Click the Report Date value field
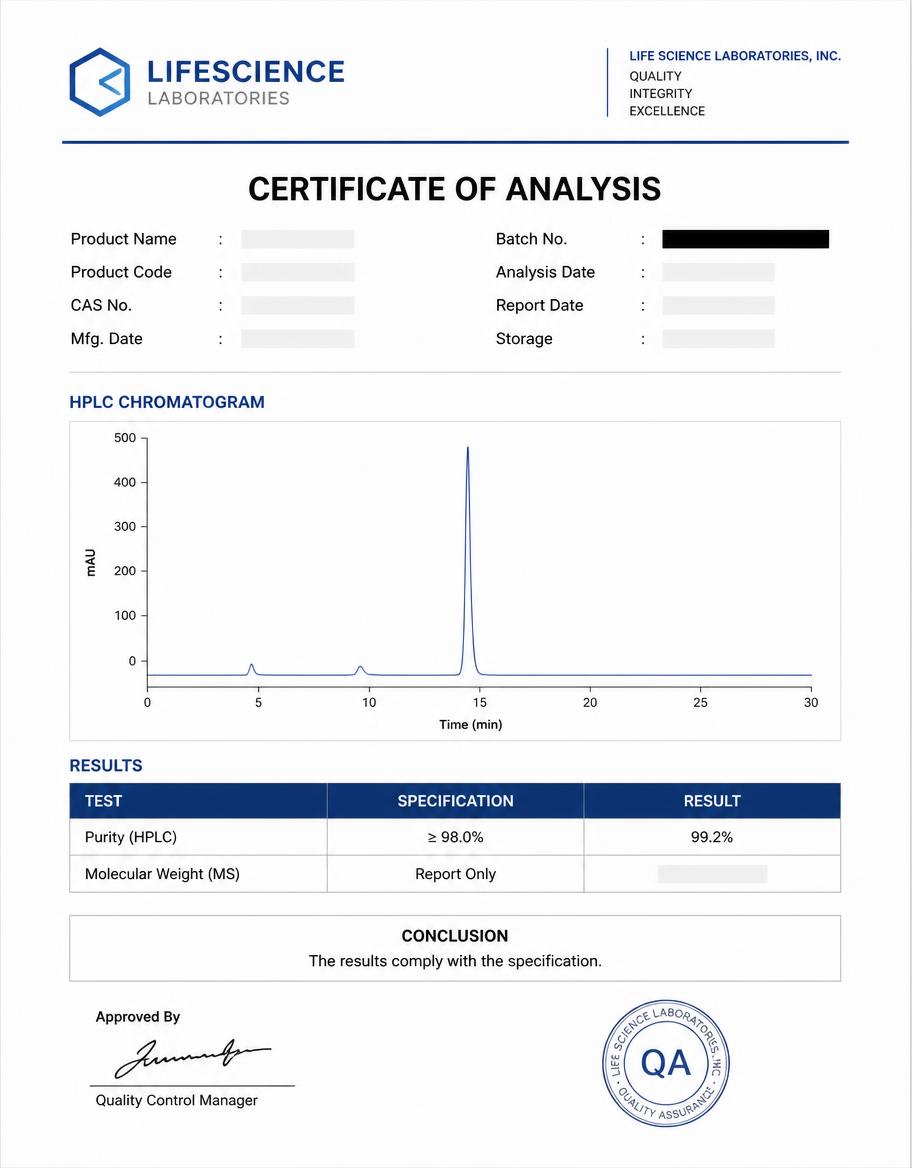The image size is (912, 1168). (718, 305)
